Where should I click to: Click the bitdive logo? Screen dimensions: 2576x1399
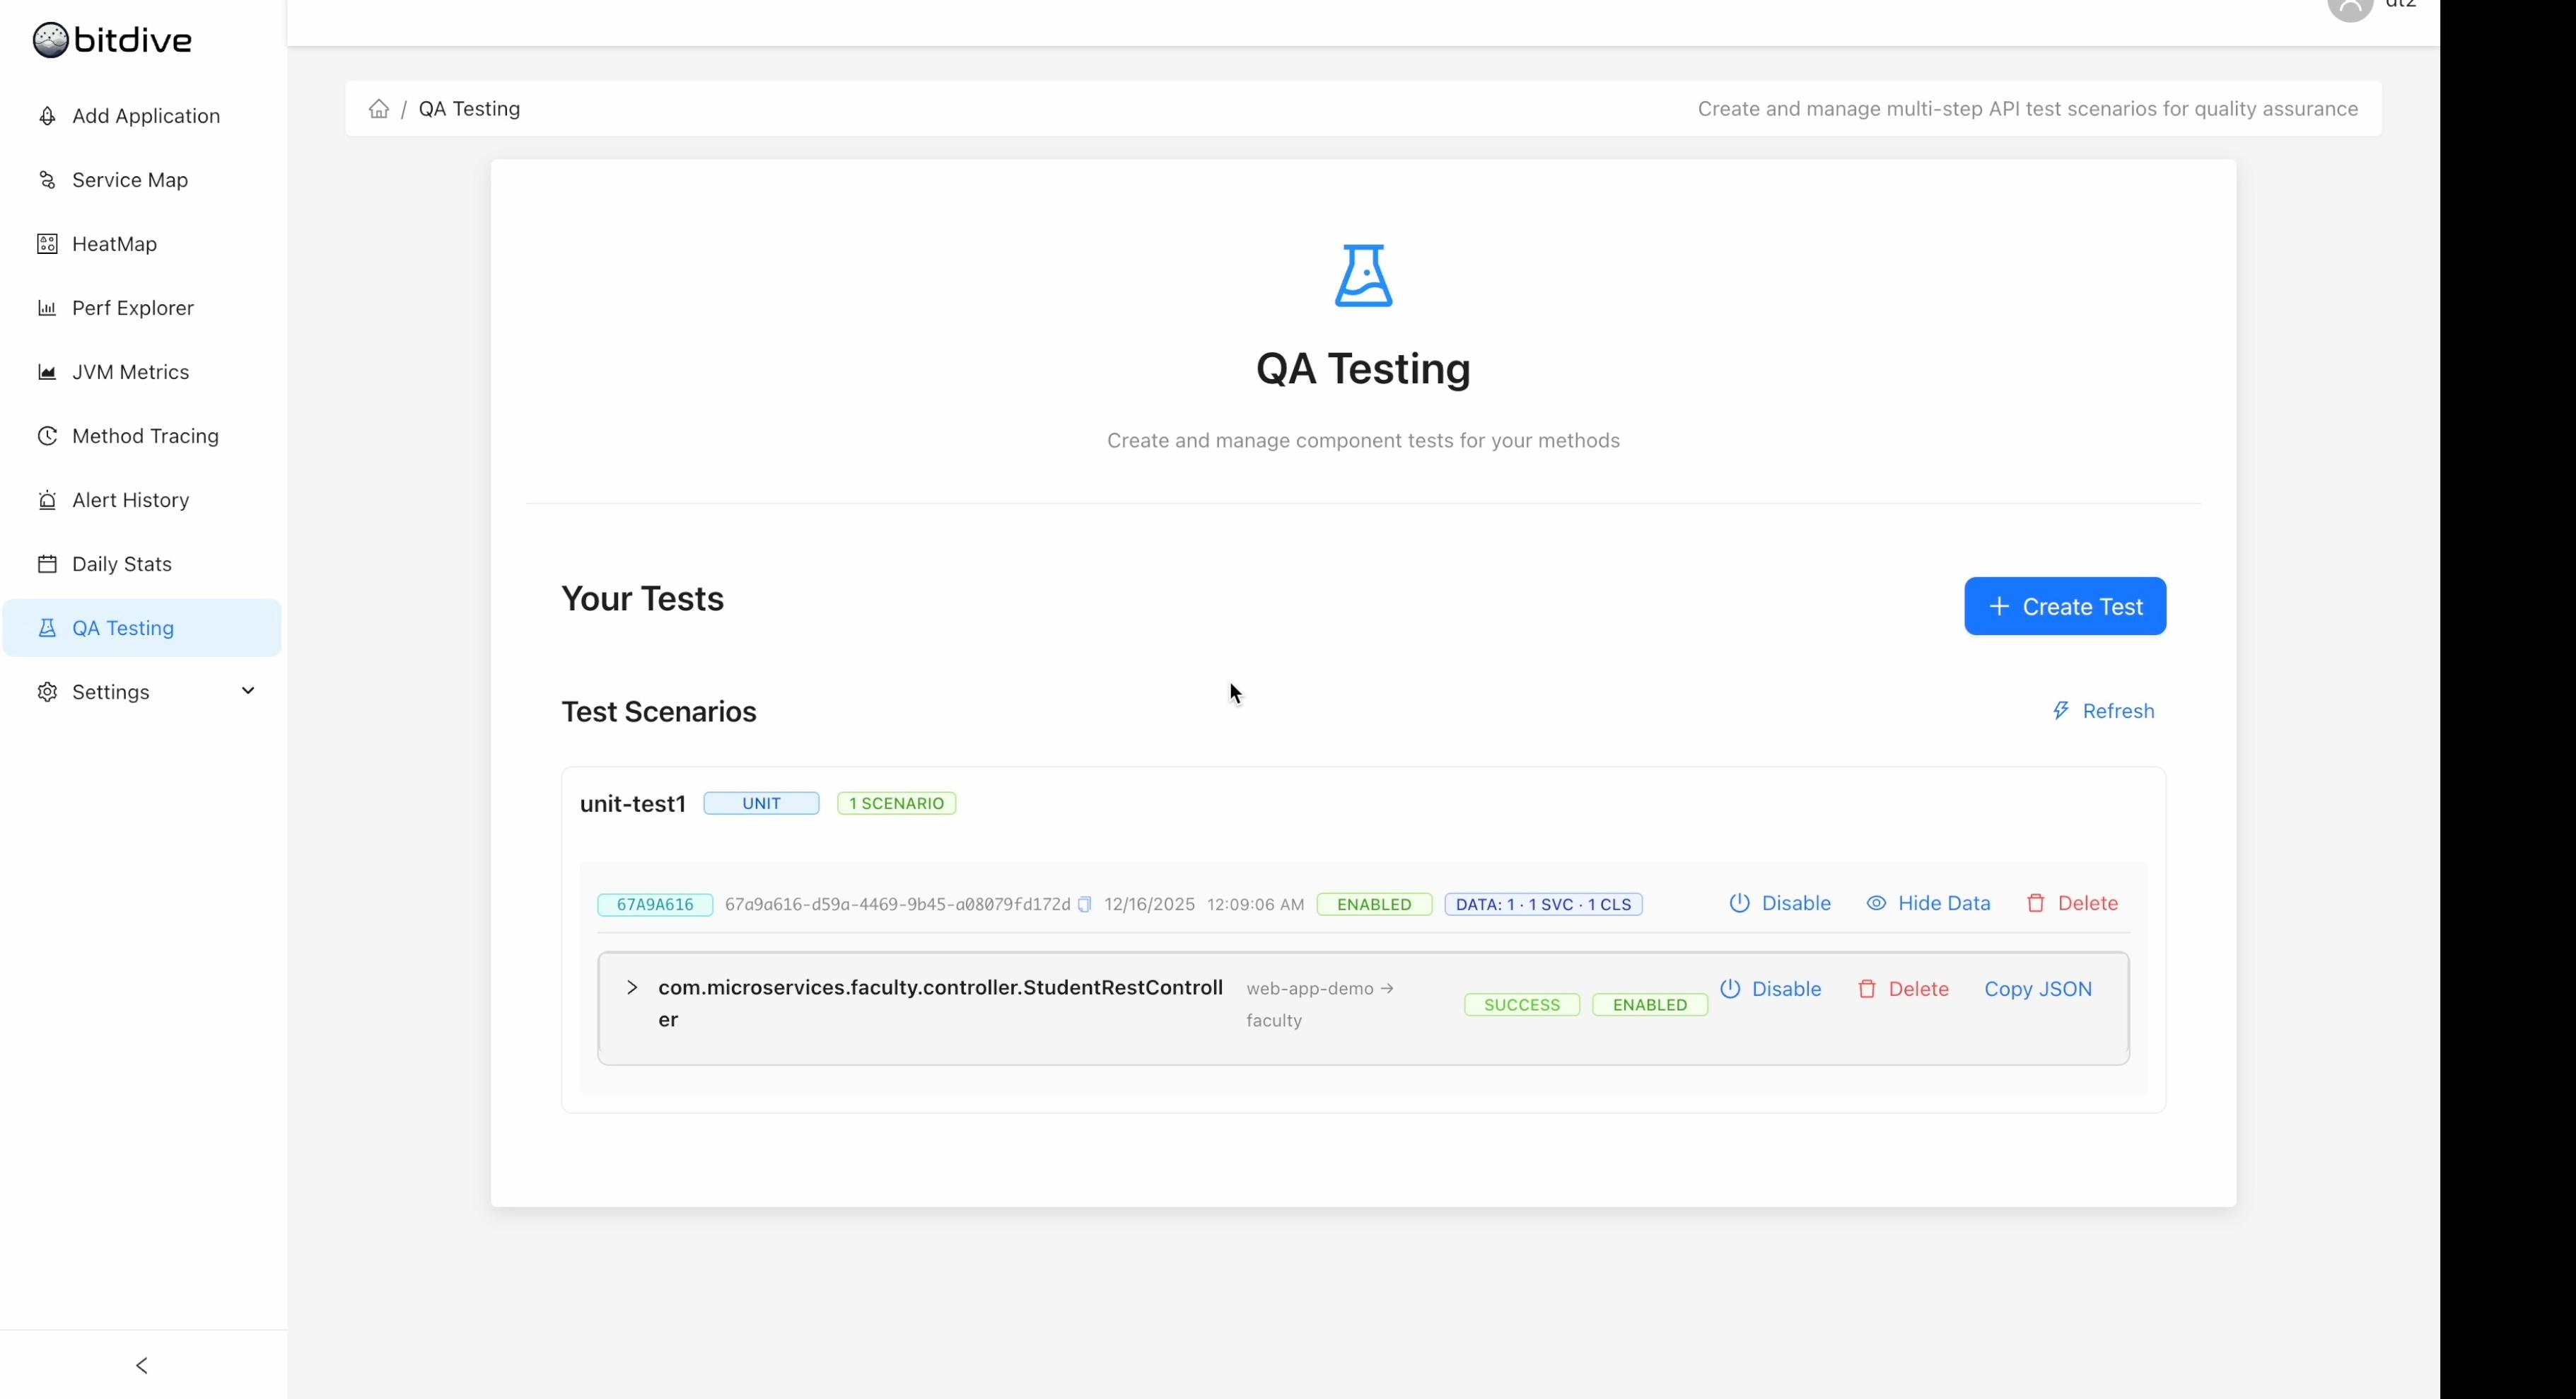click(x=112, y=40)
